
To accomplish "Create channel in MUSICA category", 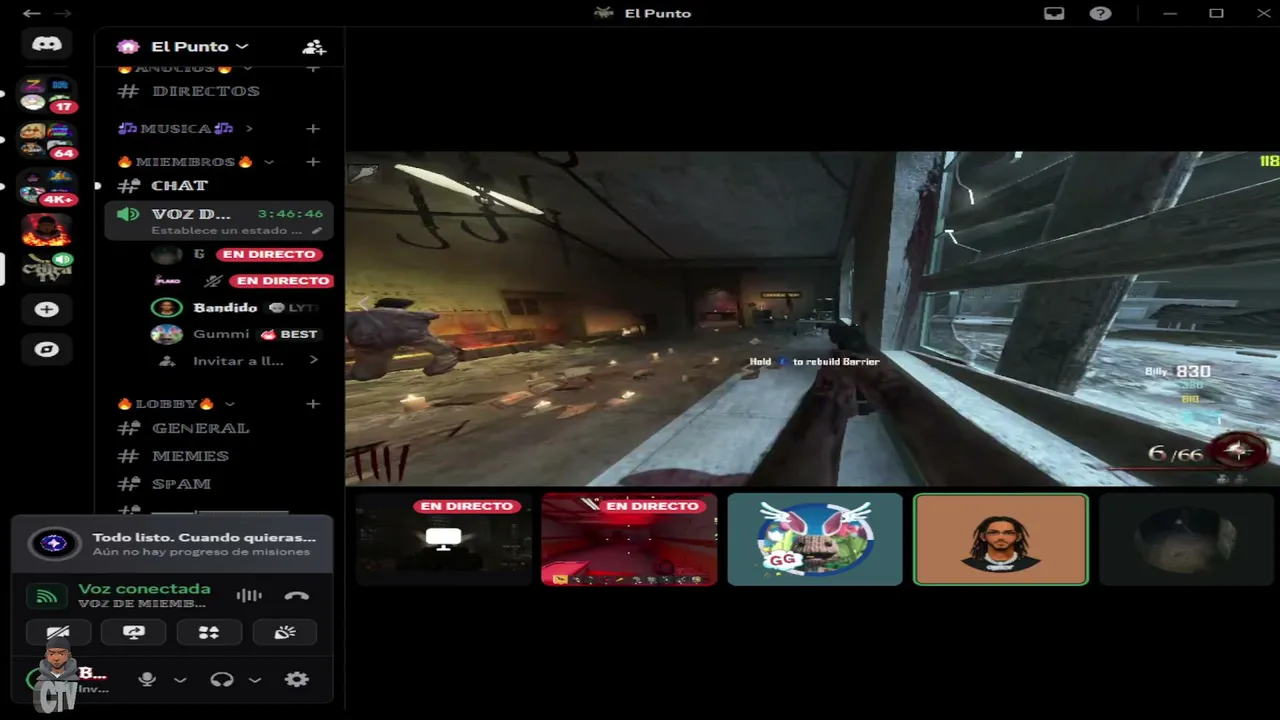I will 313,129.
